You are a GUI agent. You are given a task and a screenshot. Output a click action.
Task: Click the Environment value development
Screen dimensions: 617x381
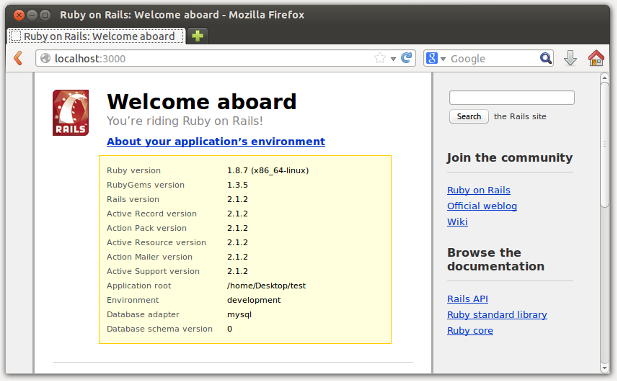(x=254, y=300)
